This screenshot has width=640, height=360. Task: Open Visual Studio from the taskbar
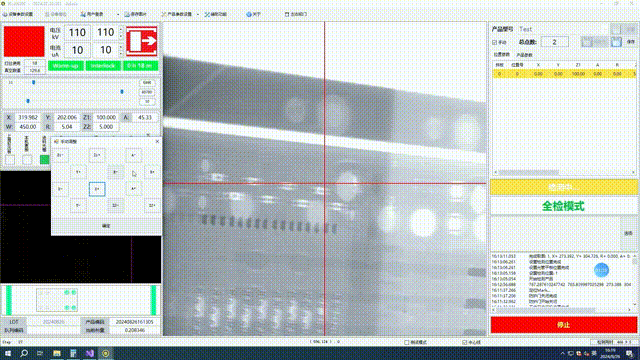[x=89, y=353]
